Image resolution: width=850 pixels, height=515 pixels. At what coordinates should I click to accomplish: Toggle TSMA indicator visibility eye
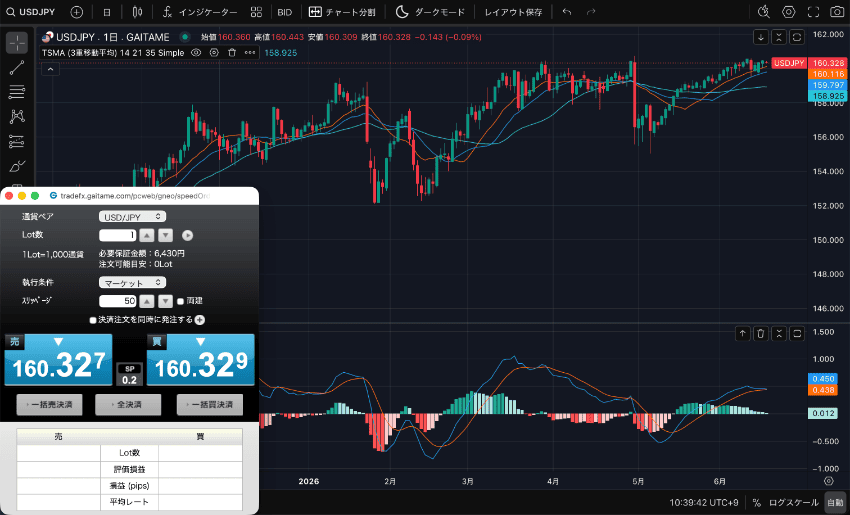coord(196,53)
